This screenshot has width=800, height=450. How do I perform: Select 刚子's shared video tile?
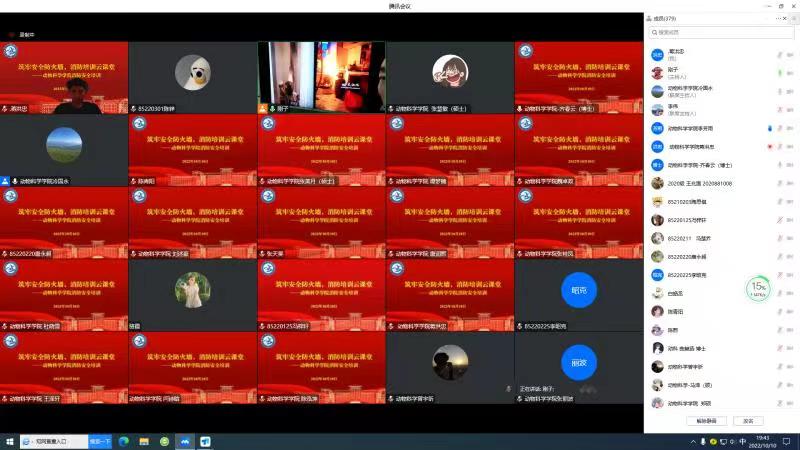pos(320,76)
